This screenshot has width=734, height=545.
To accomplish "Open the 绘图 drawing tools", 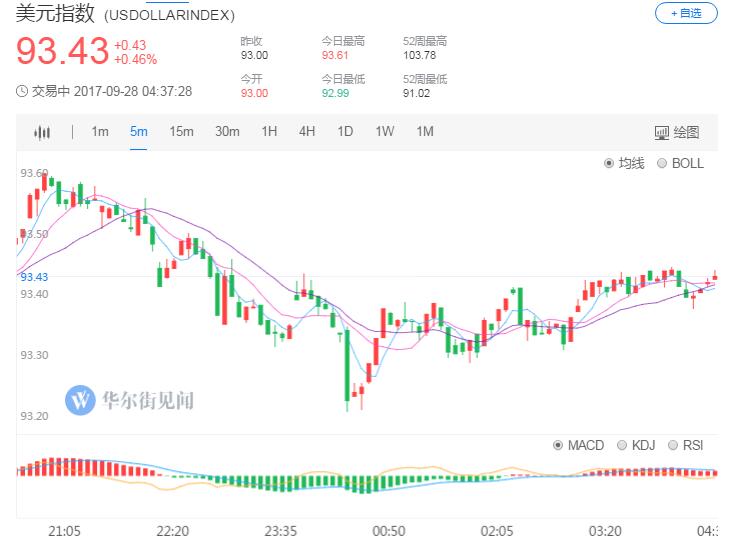I will (x=676, y=133).
